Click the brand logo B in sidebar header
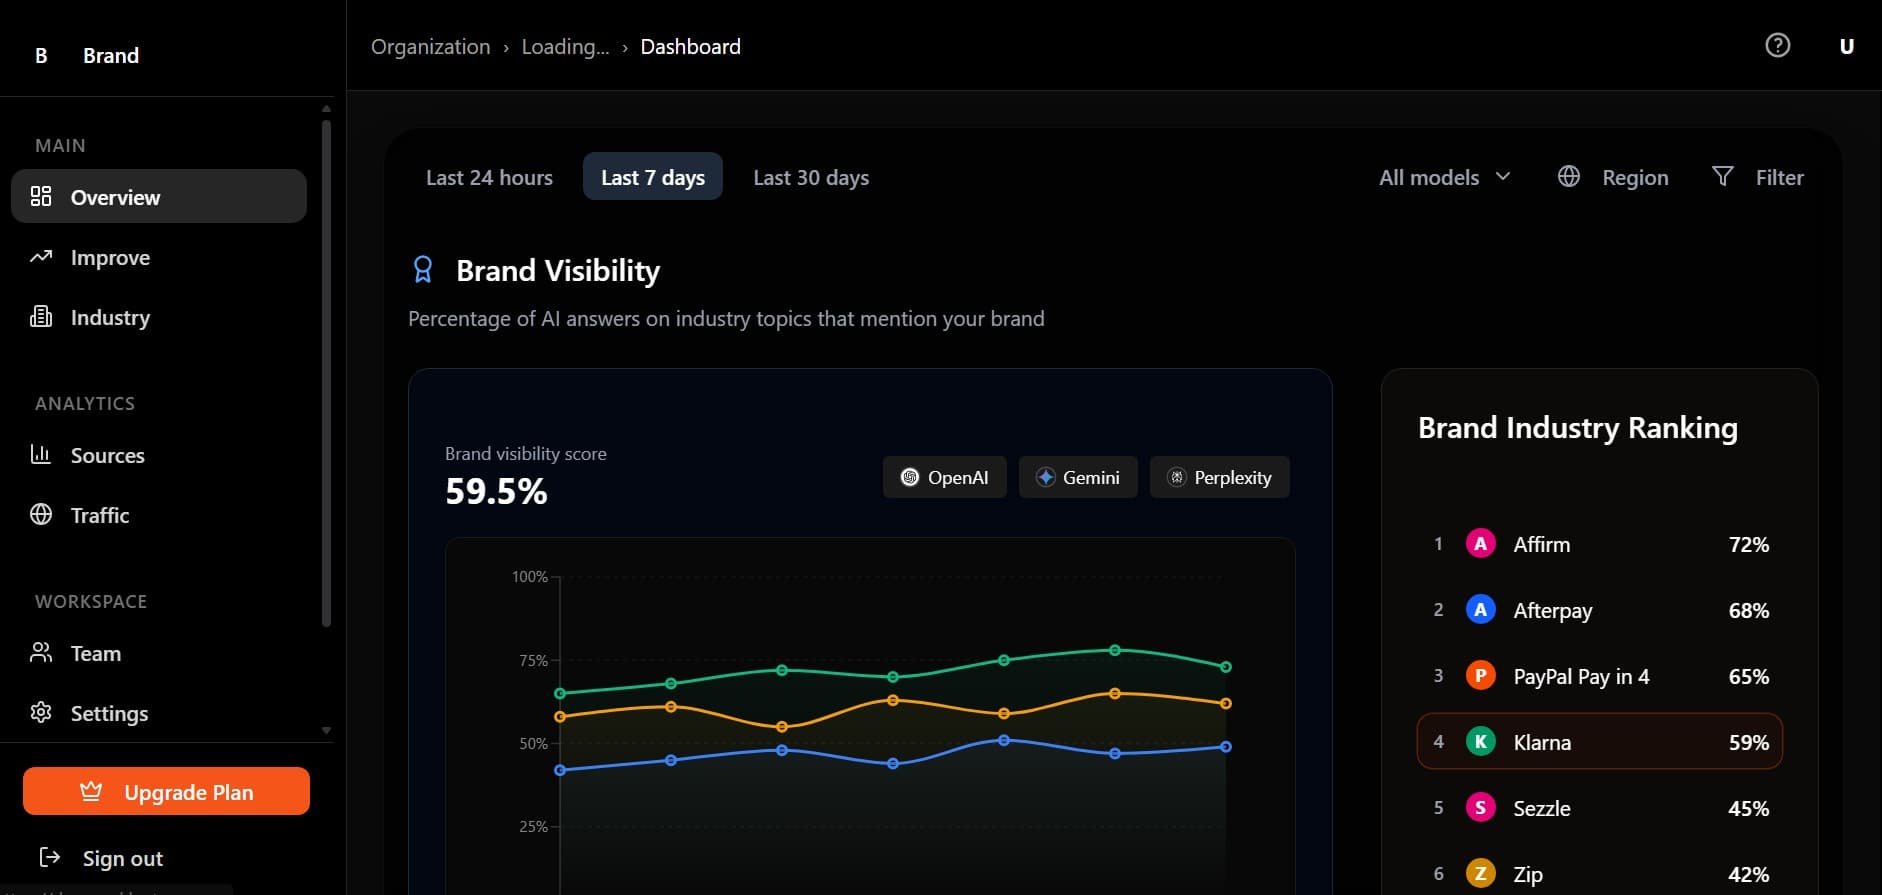This screenshot has width=1882, height=895. 41,55
